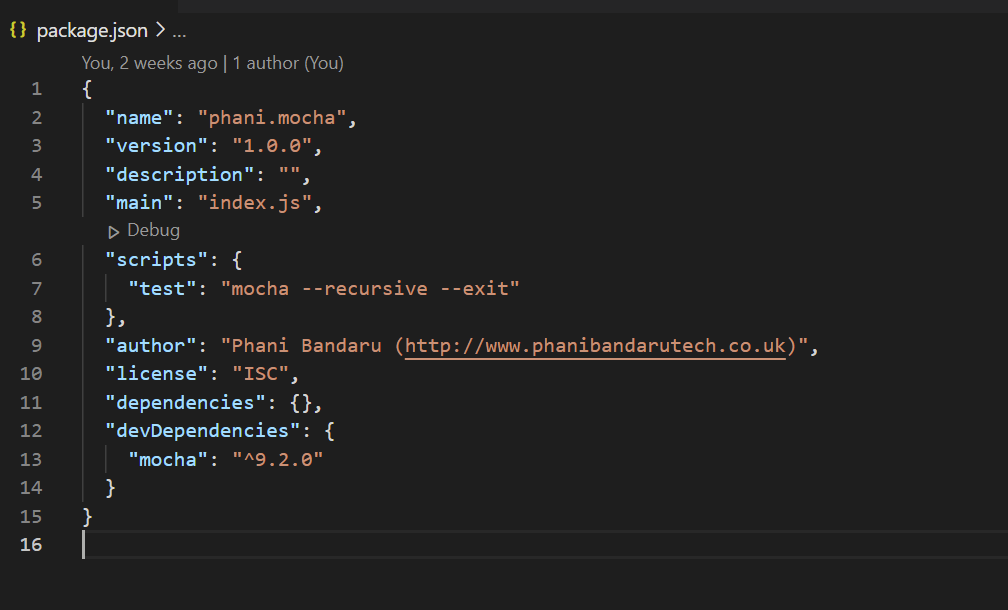Click the '1 author (You)' code lens
The height and width of the screenshot is (610, 1008).
[x=288, y=63]
